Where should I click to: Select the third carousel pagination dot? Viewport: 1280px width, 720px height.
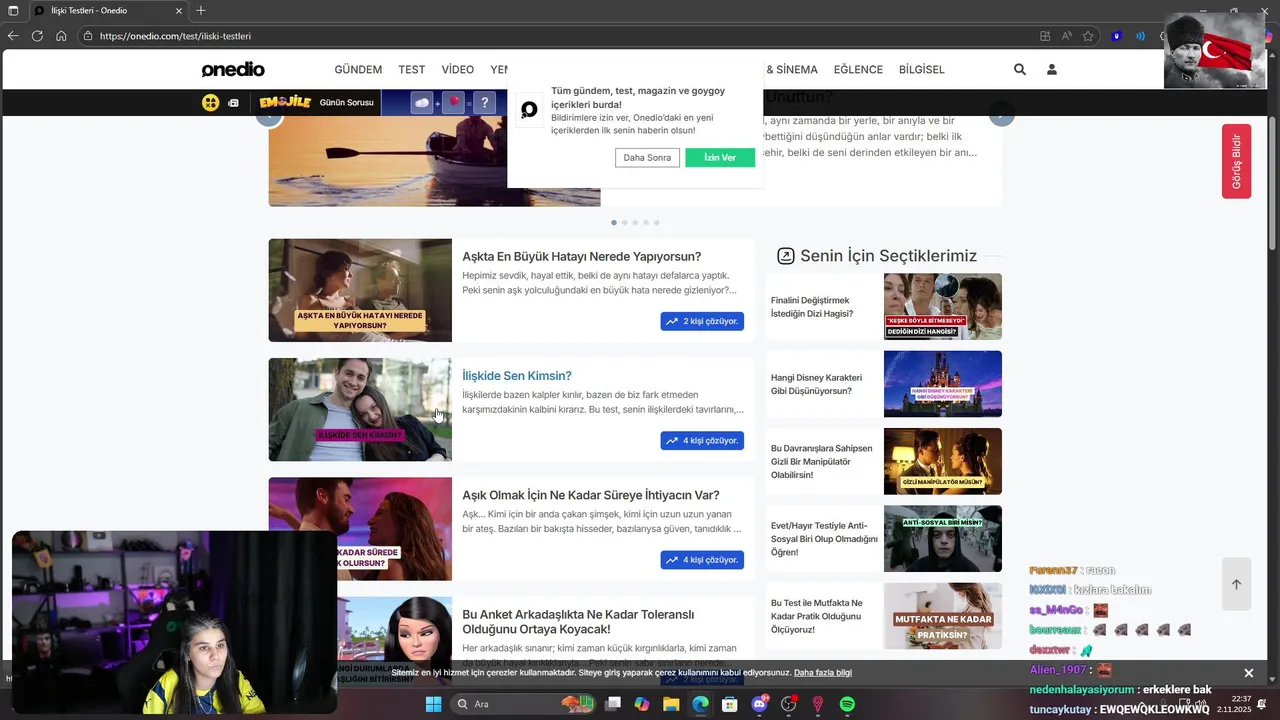pos(635,222)
